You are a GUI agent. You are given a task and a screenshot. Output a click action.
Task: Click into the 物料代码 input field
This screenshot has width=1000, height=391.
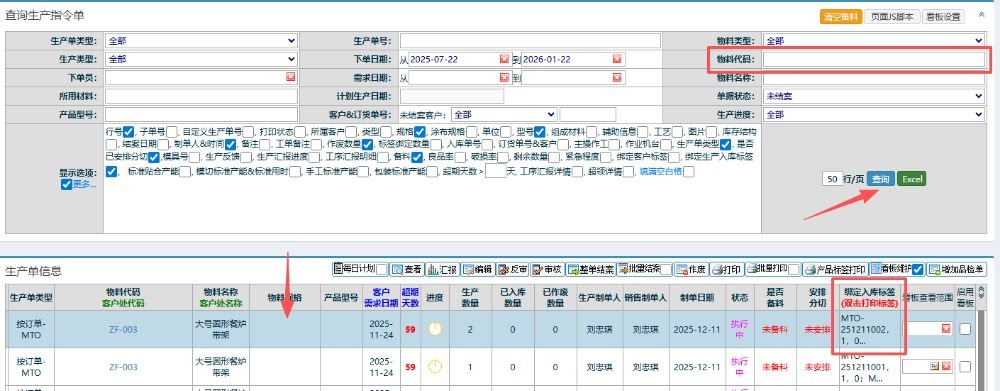click(x=874, y=59)
